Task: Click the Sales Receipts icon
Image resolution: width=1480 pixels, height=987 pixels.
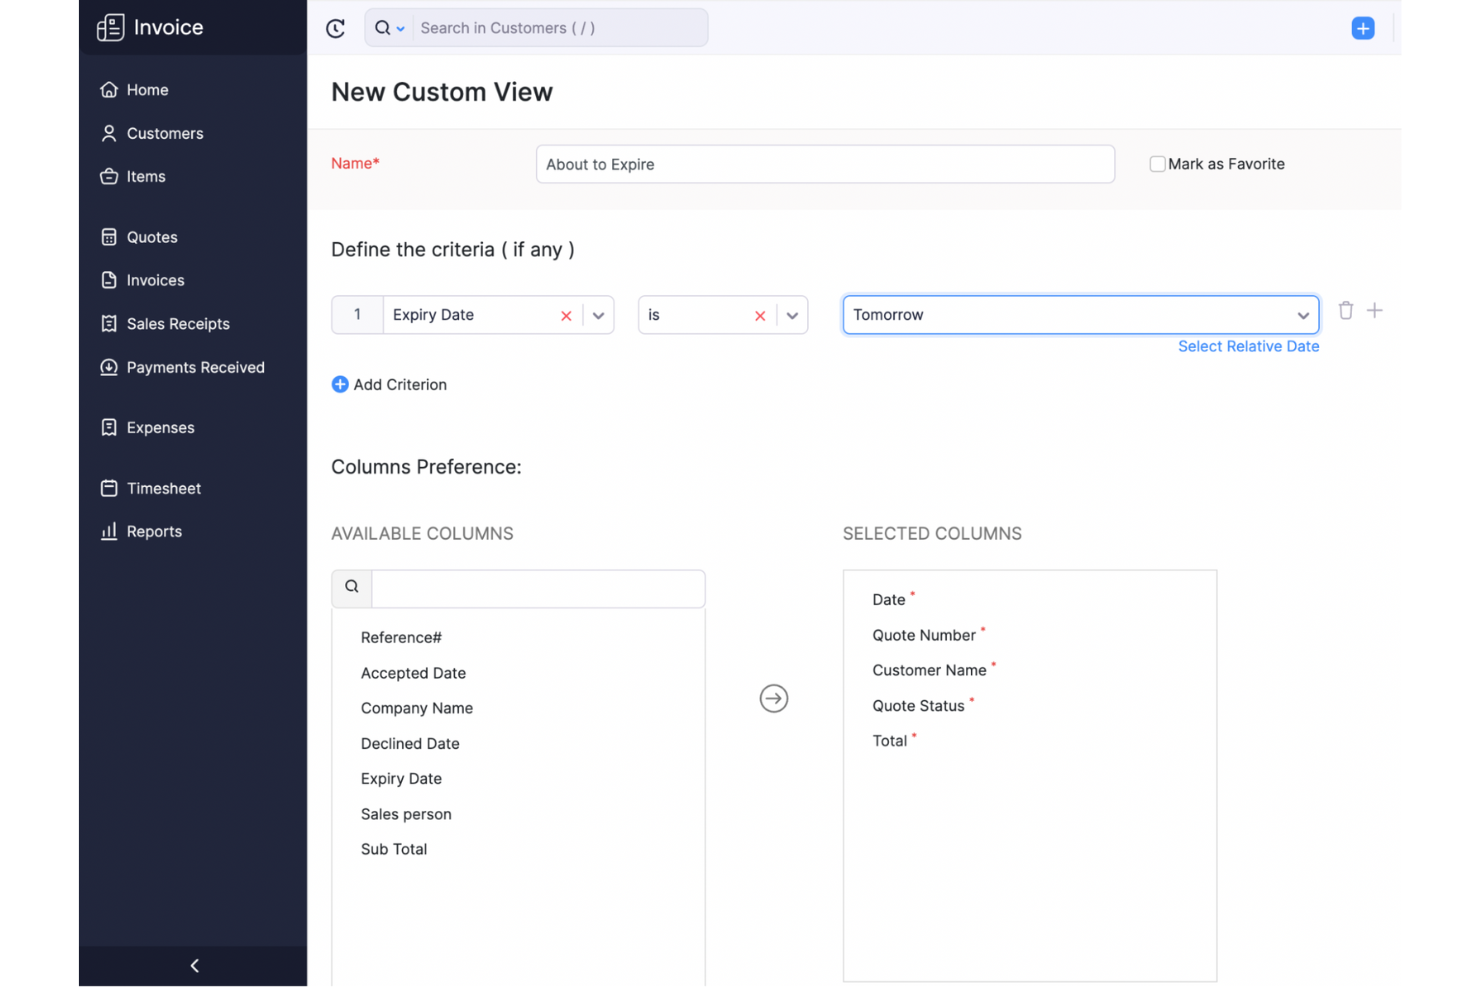Action: coord(109,324)
